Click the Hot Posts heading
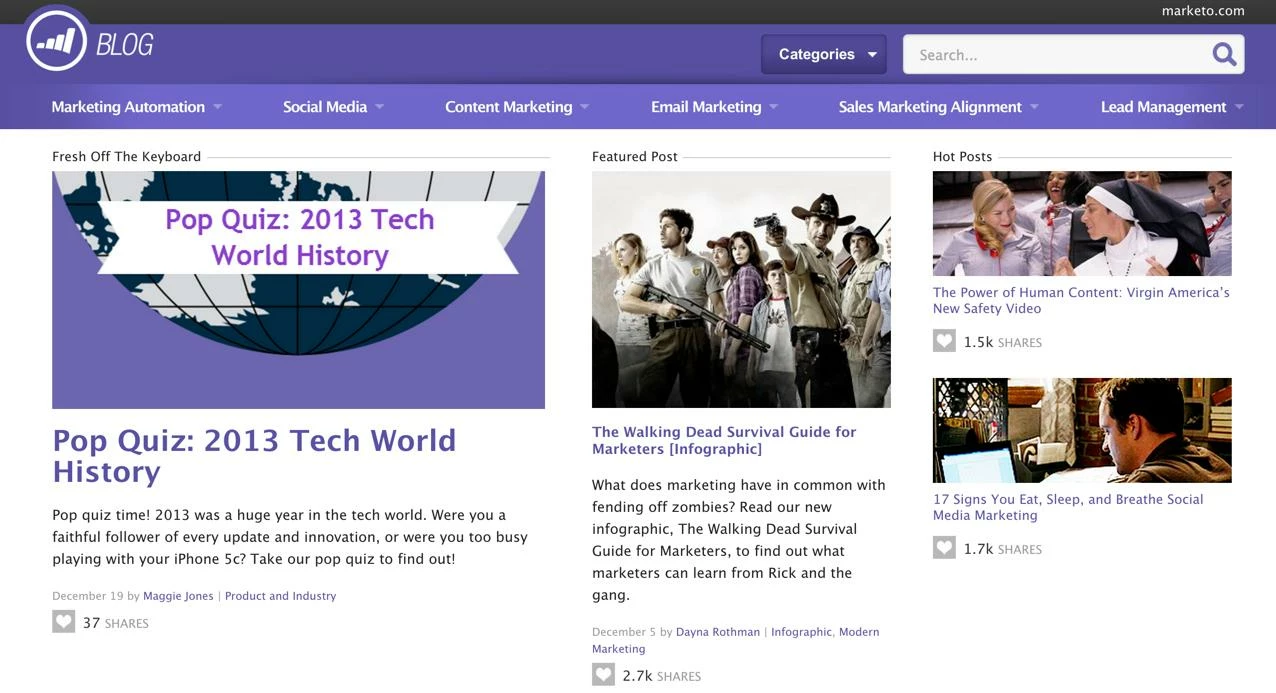The image size is (1276, 693). (962, 156)
